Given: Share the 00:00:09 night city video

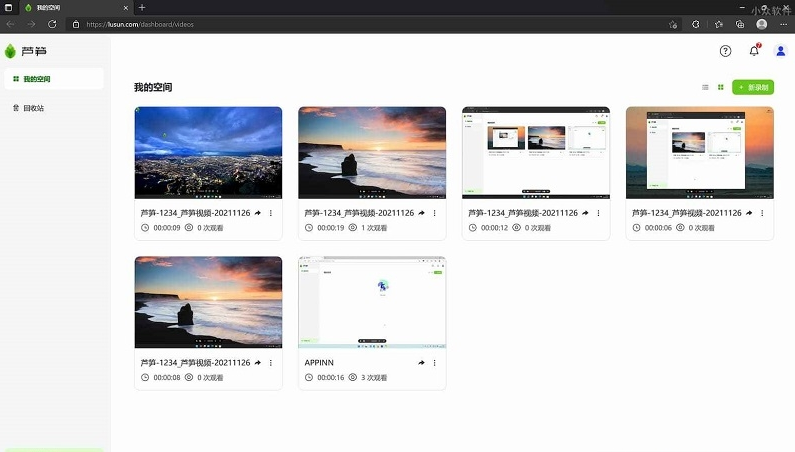Looking at the screenshot, I should 258,213.
